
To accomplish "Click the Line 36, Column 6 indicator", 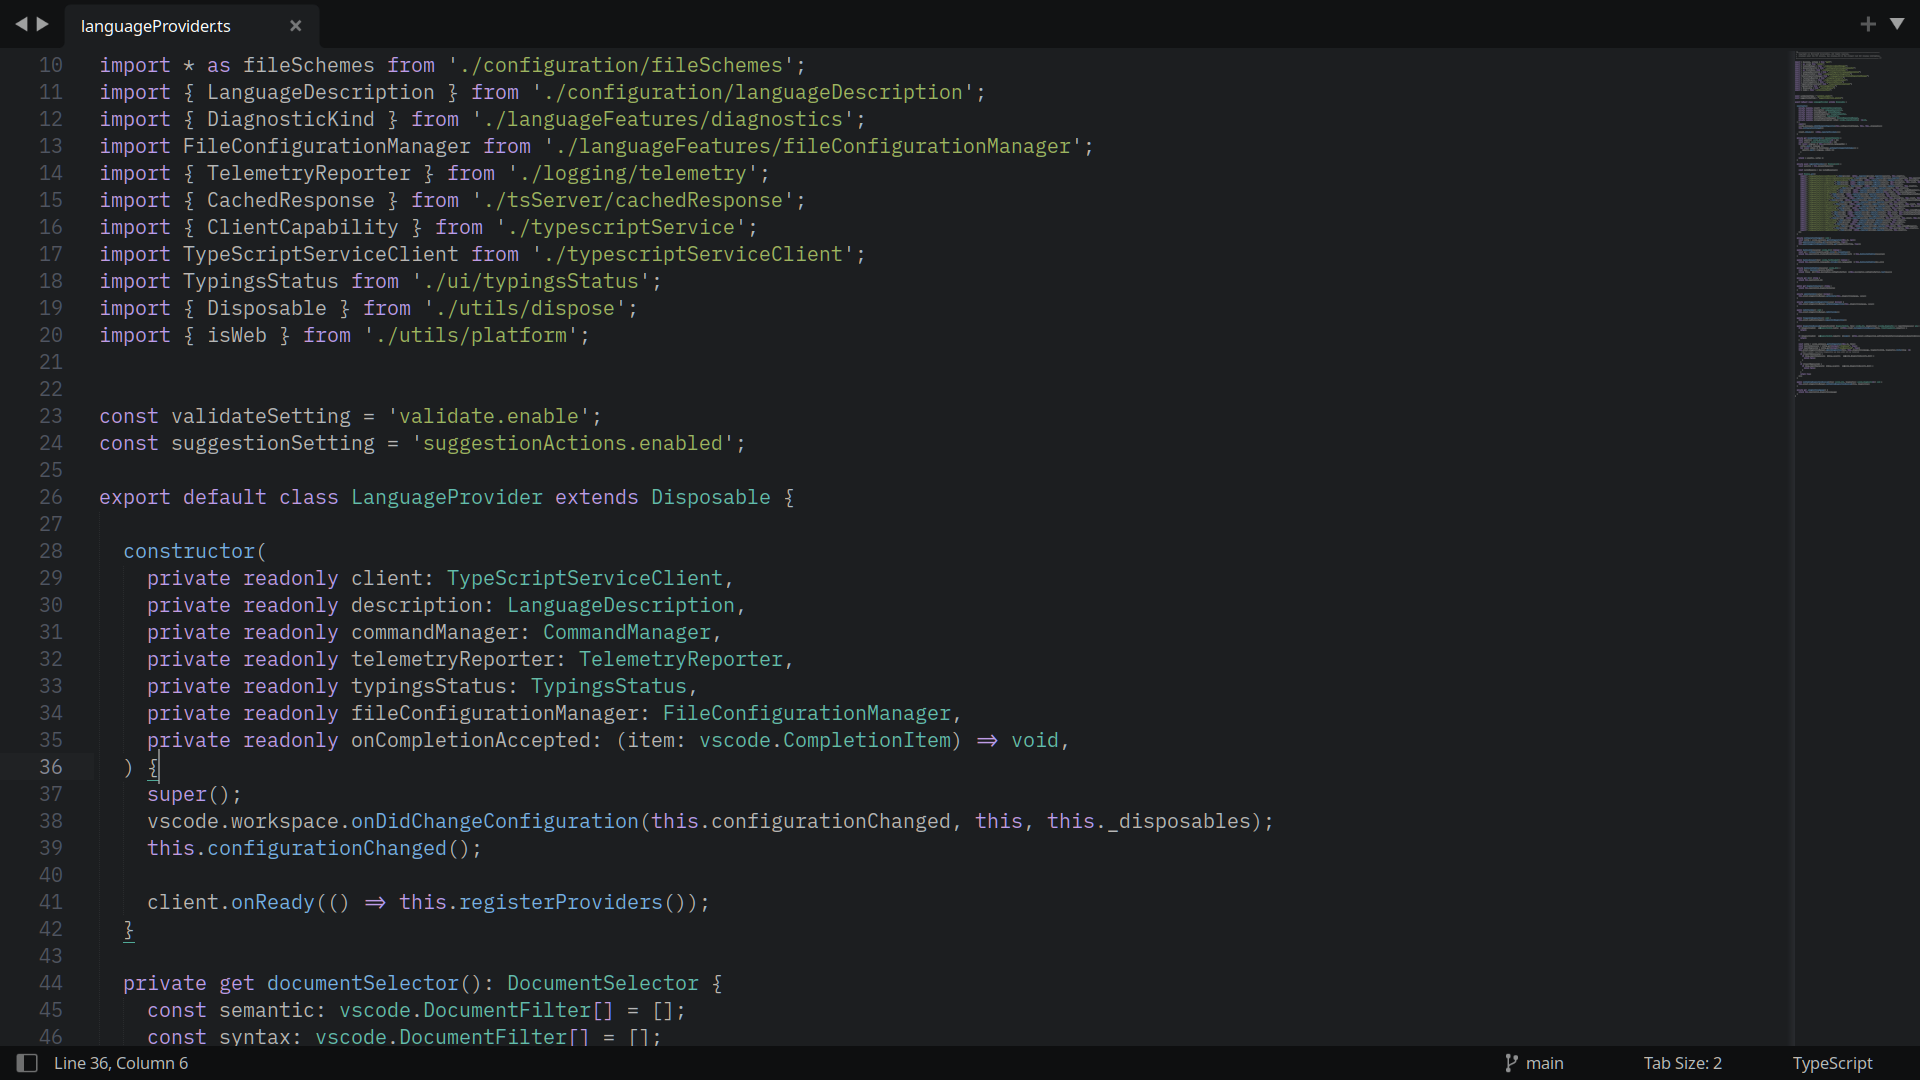I will click(x=121, y=1063).
